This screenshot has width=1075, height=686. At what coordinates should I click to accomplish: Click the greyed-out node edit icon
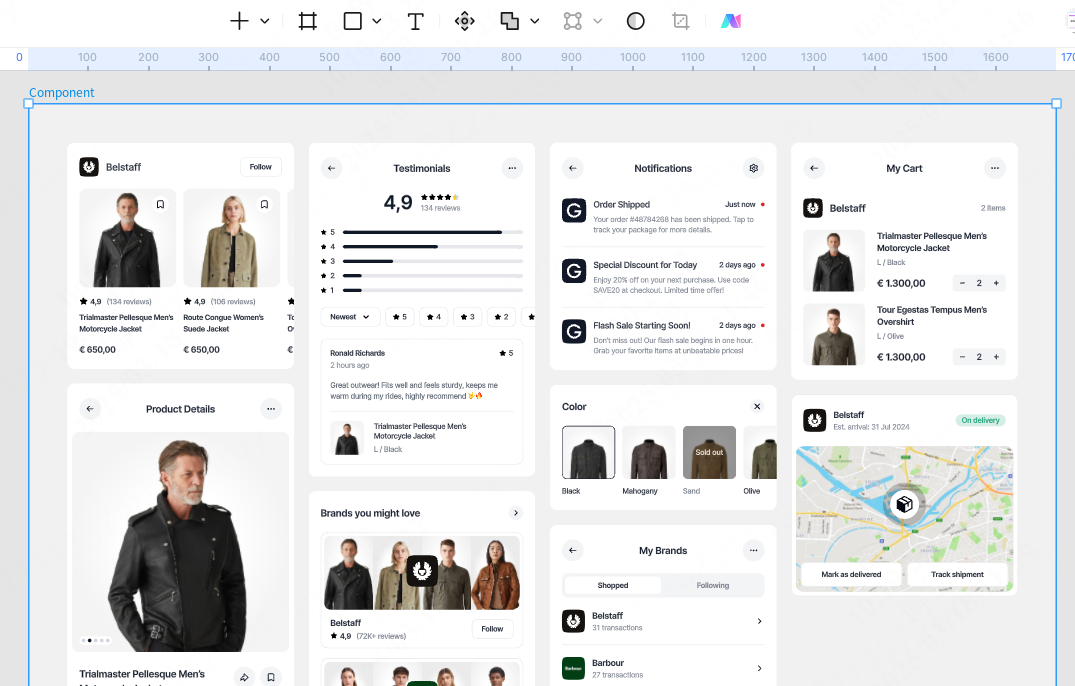(572, 21)
